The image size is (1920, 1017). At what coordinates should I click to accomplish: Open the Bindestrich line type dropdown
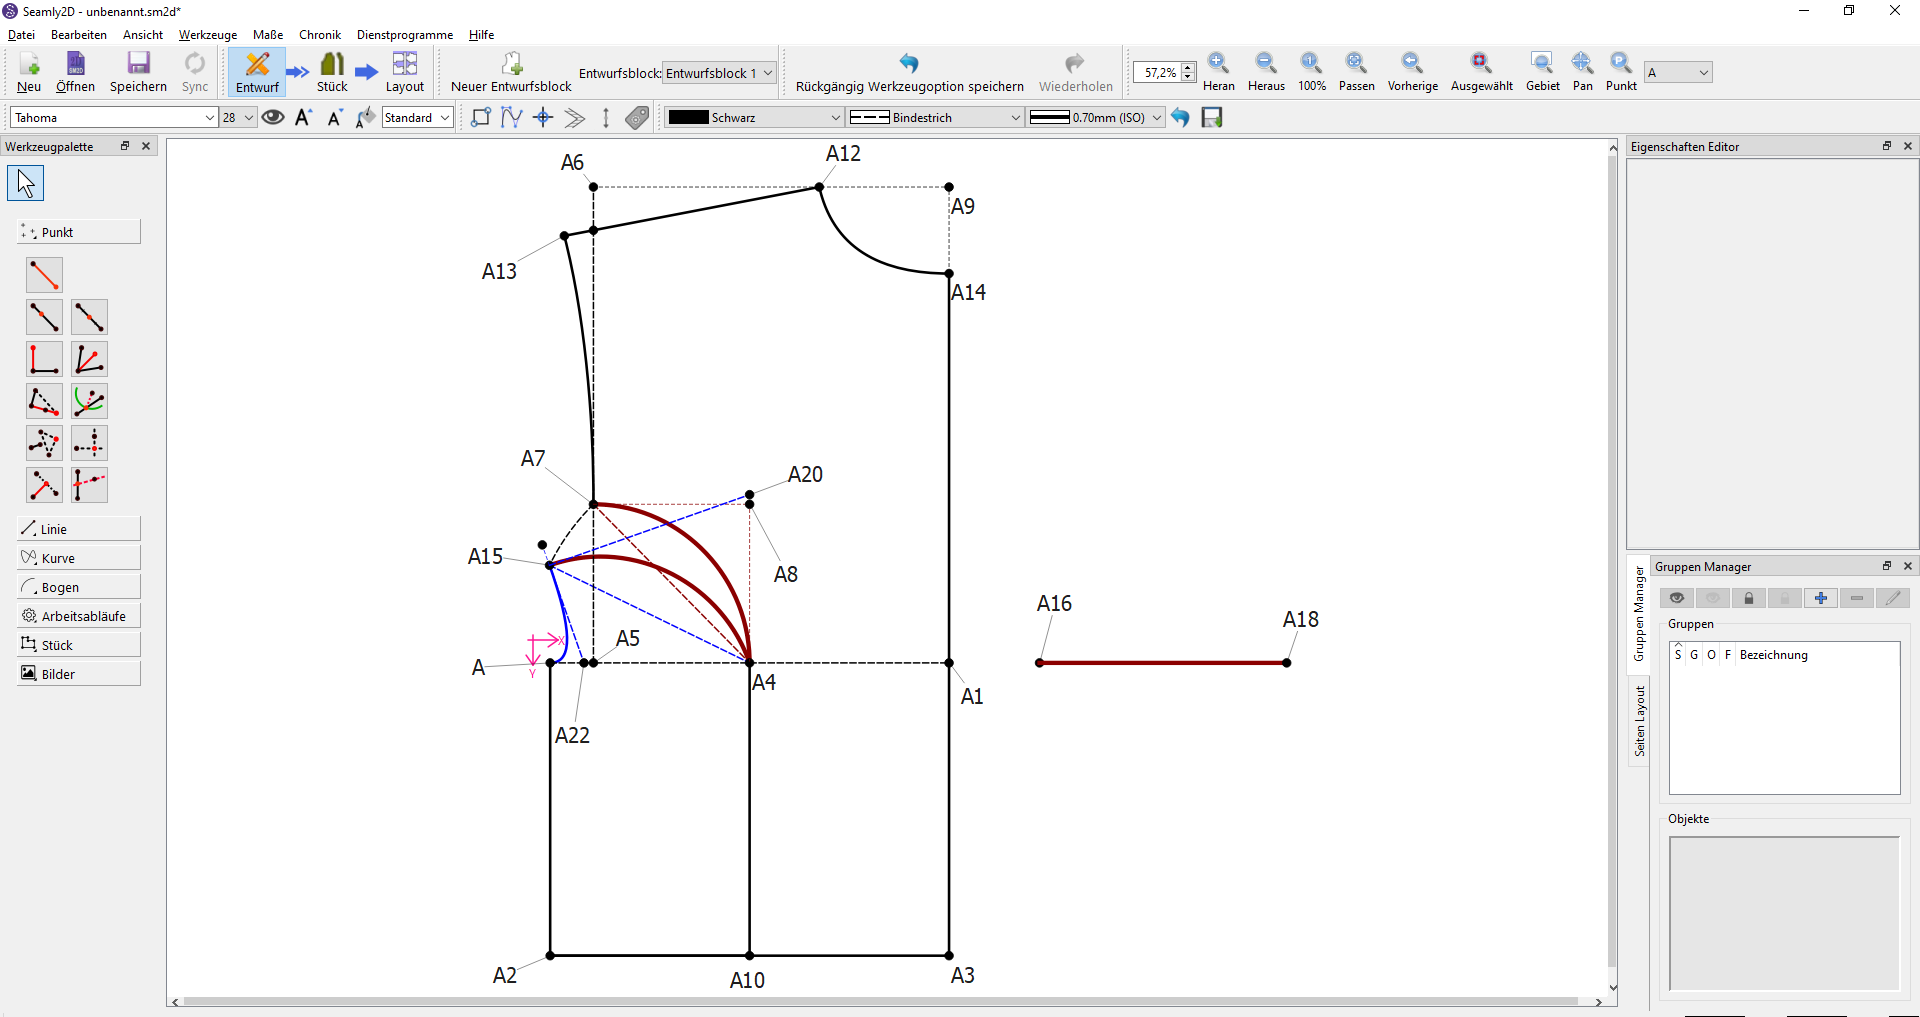point(935,118)
